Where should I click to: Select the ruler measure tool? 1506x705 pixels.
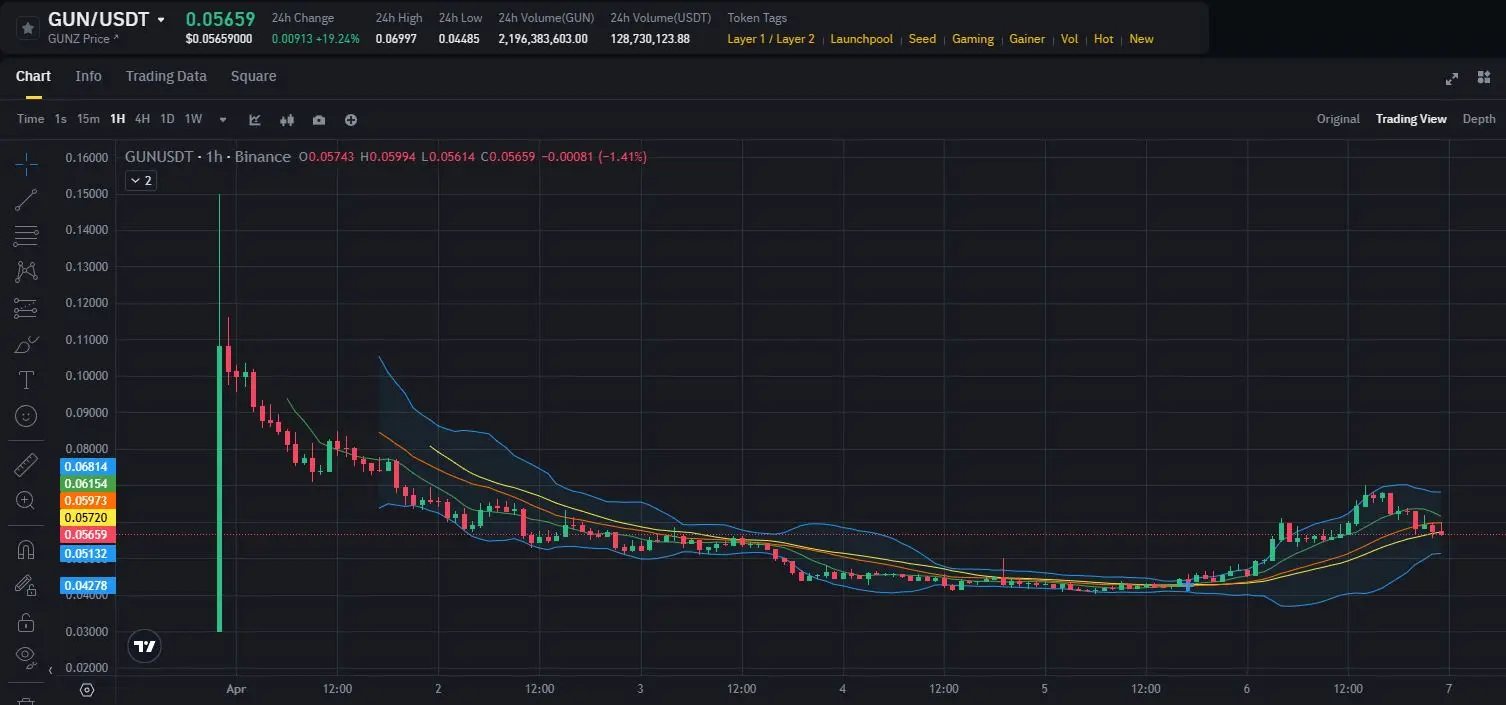(27, 465)
